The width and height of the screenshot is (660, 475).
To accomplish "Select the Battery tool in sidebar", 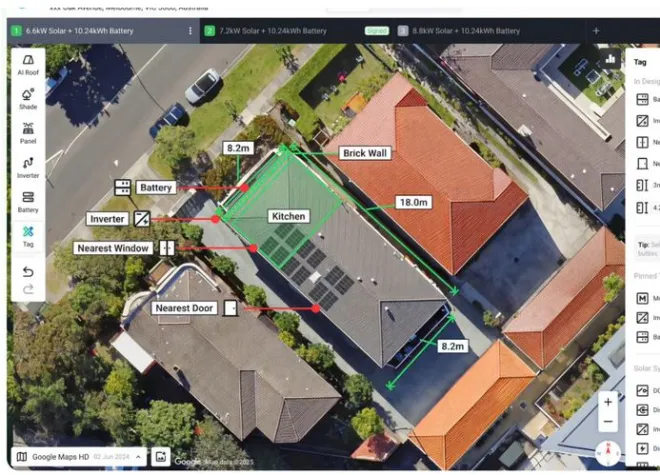I will pos(28,201).
